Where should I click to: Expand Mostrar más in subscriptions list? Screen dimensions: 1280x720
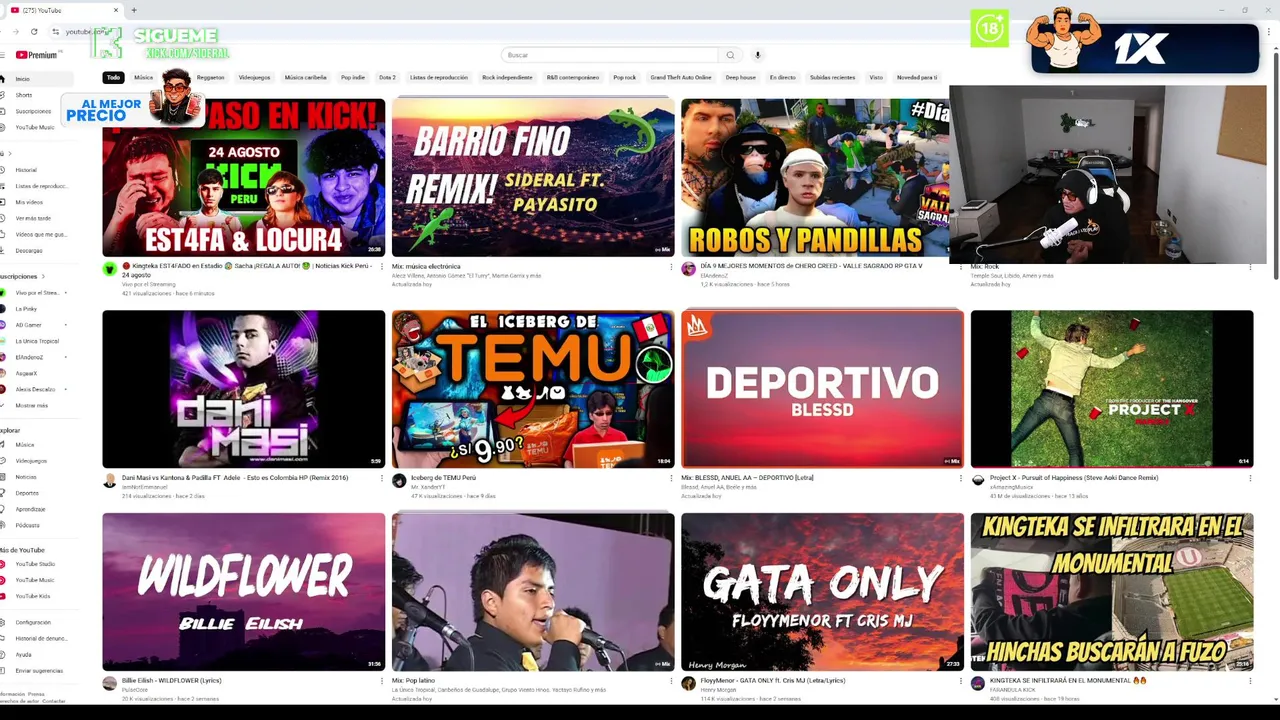click(31, 405)
